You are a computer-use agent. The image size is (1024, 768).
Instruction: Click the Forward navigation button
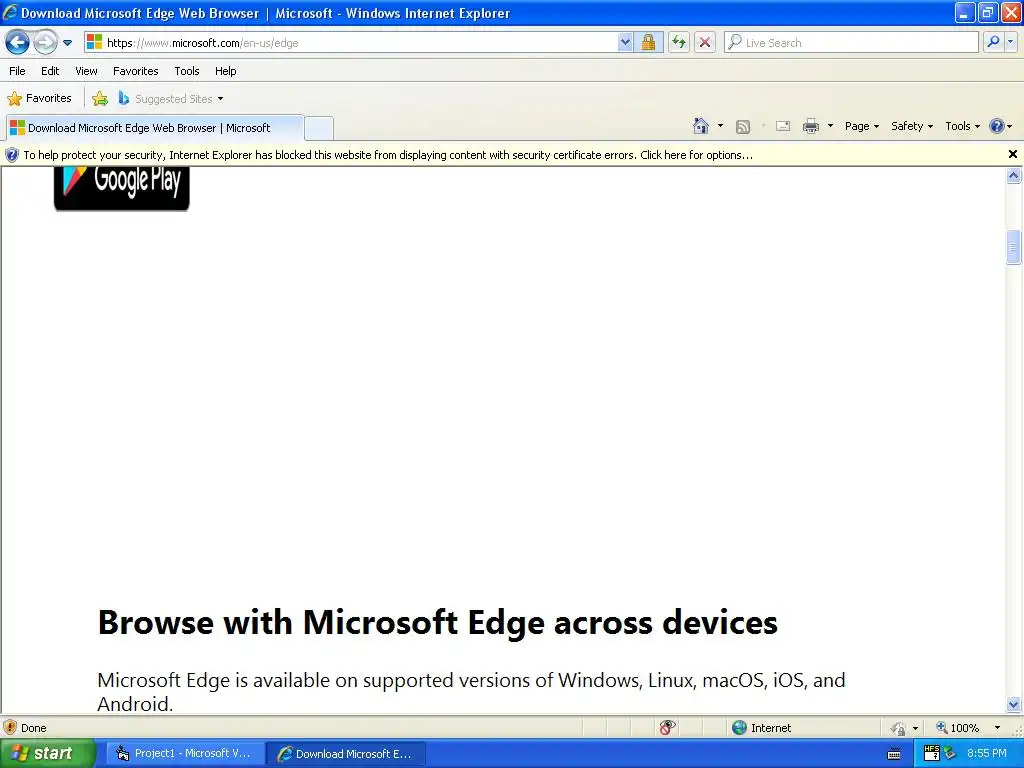pos(45,42)
